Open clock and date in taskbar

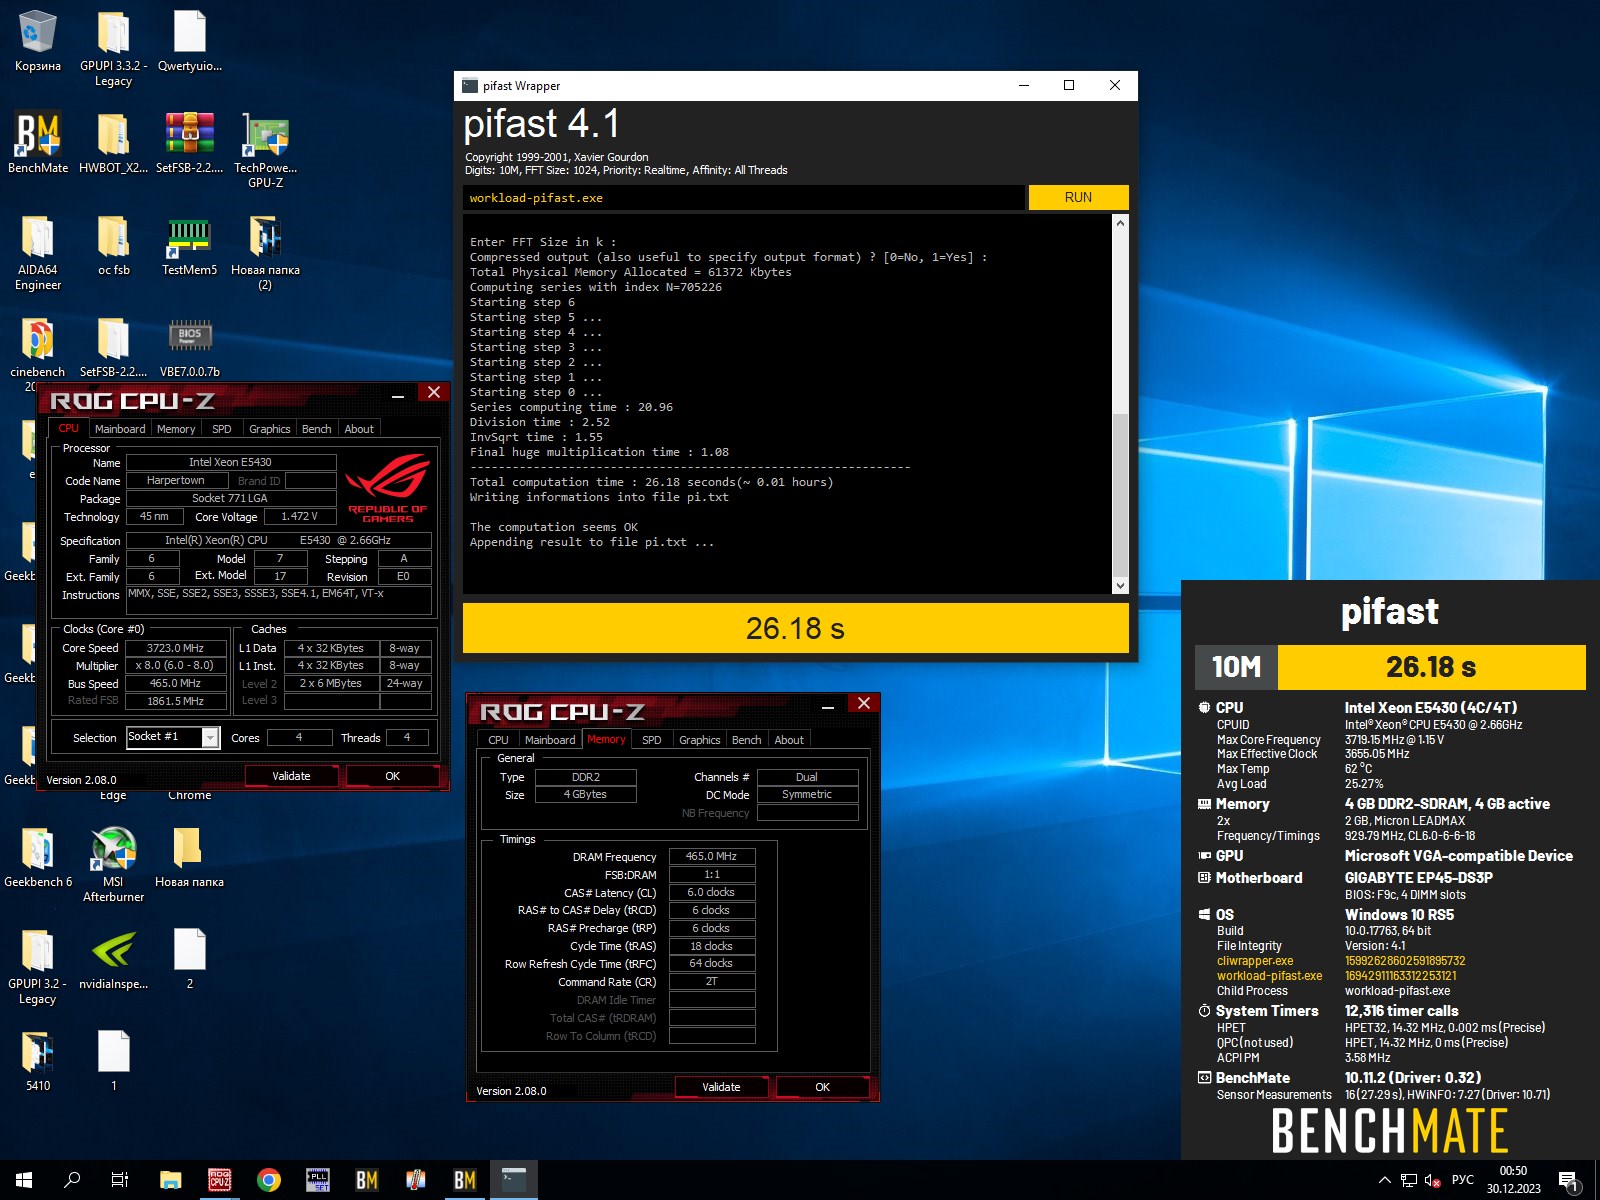click(x=1513, y=1180)
